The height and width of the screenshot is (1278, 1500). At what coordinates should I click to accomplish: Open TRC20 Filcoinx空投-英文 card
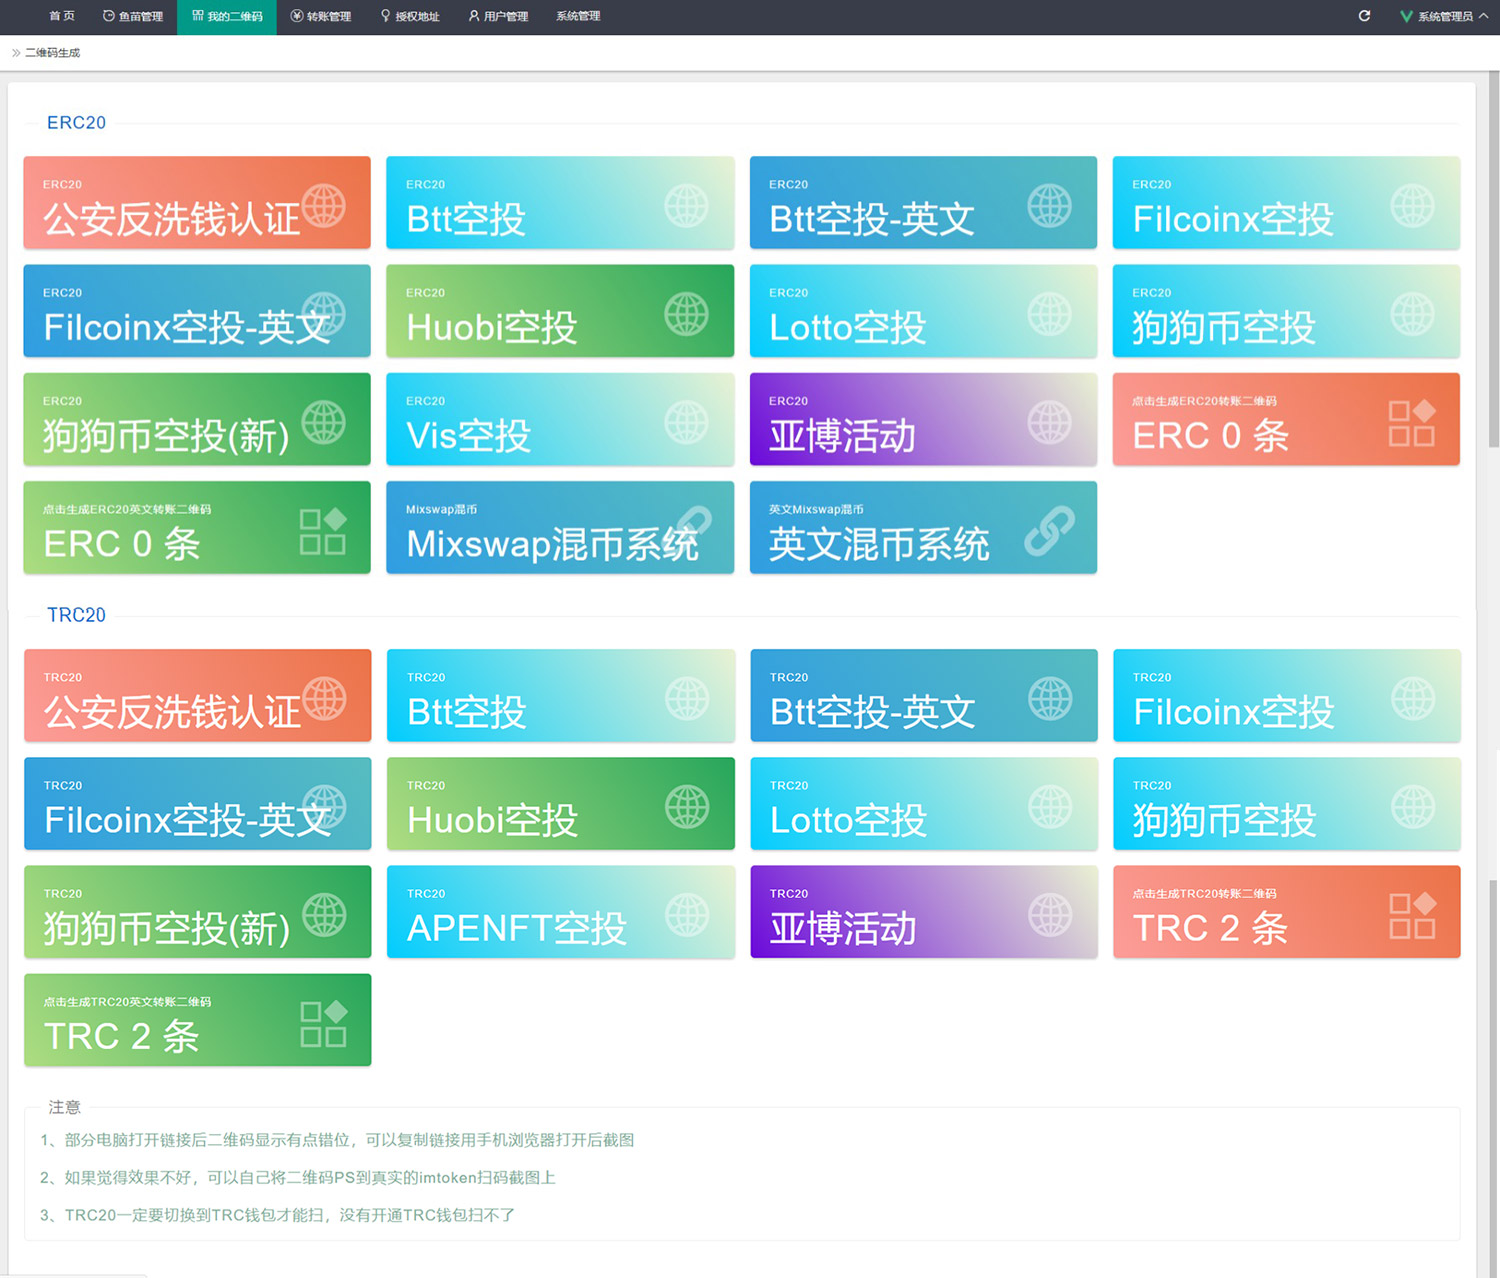pos(198,803)
